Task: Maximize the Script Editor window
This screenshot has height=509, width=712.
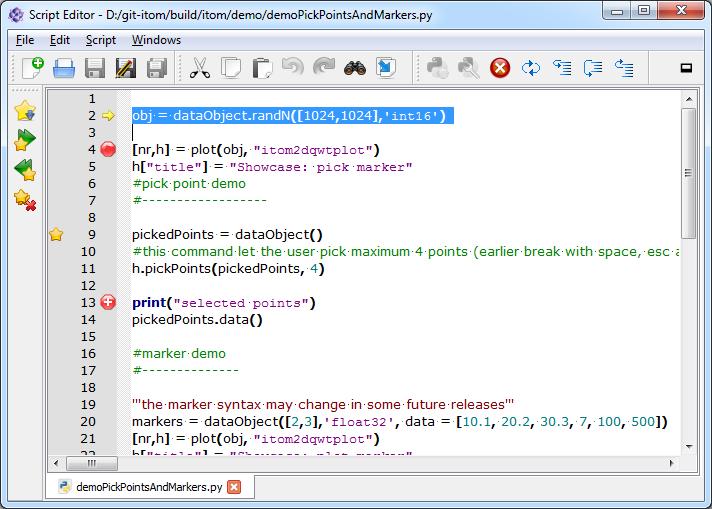Action: pyautogui.click(x=643, y=11)
